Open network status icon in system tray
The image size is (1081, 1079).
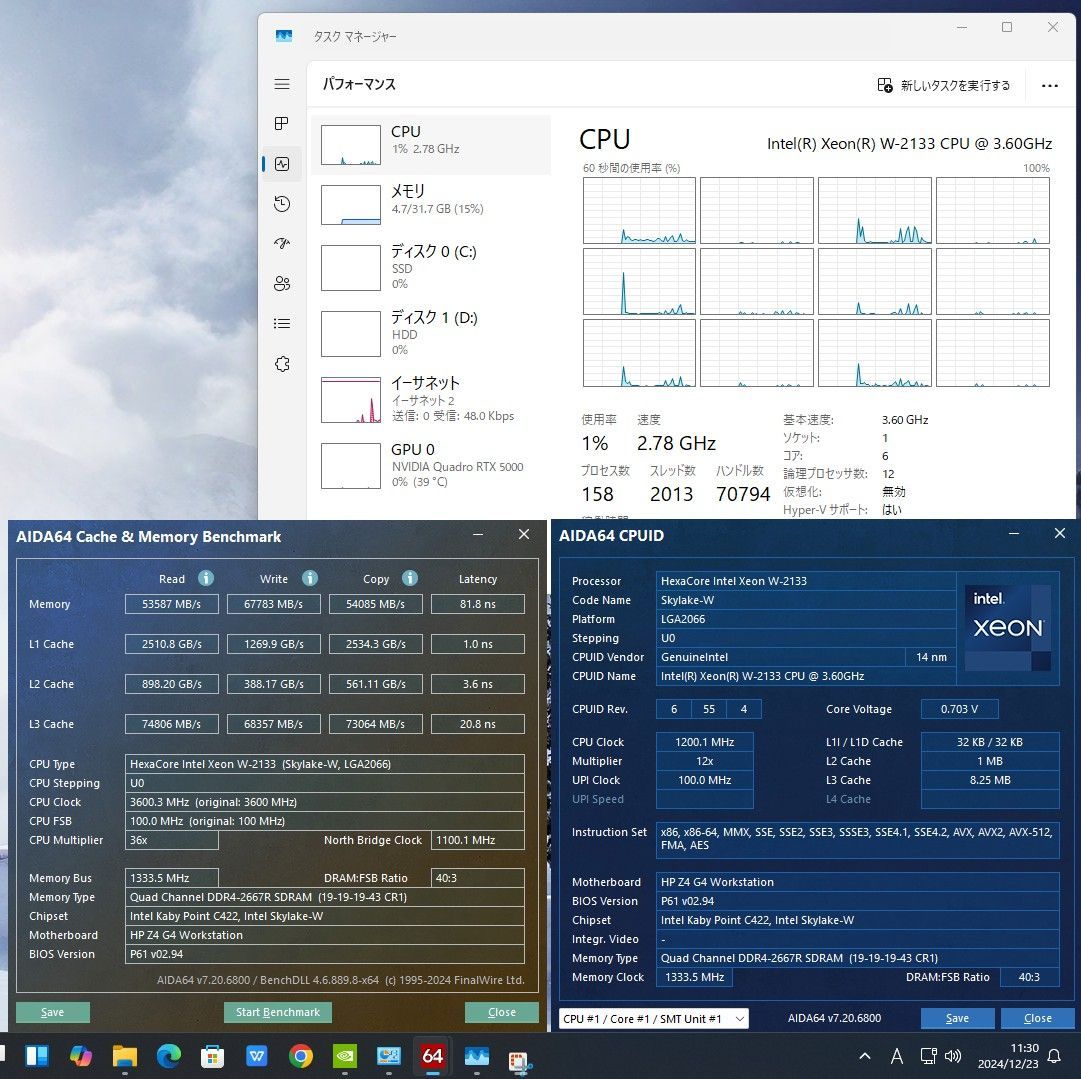click(928, 1056)
